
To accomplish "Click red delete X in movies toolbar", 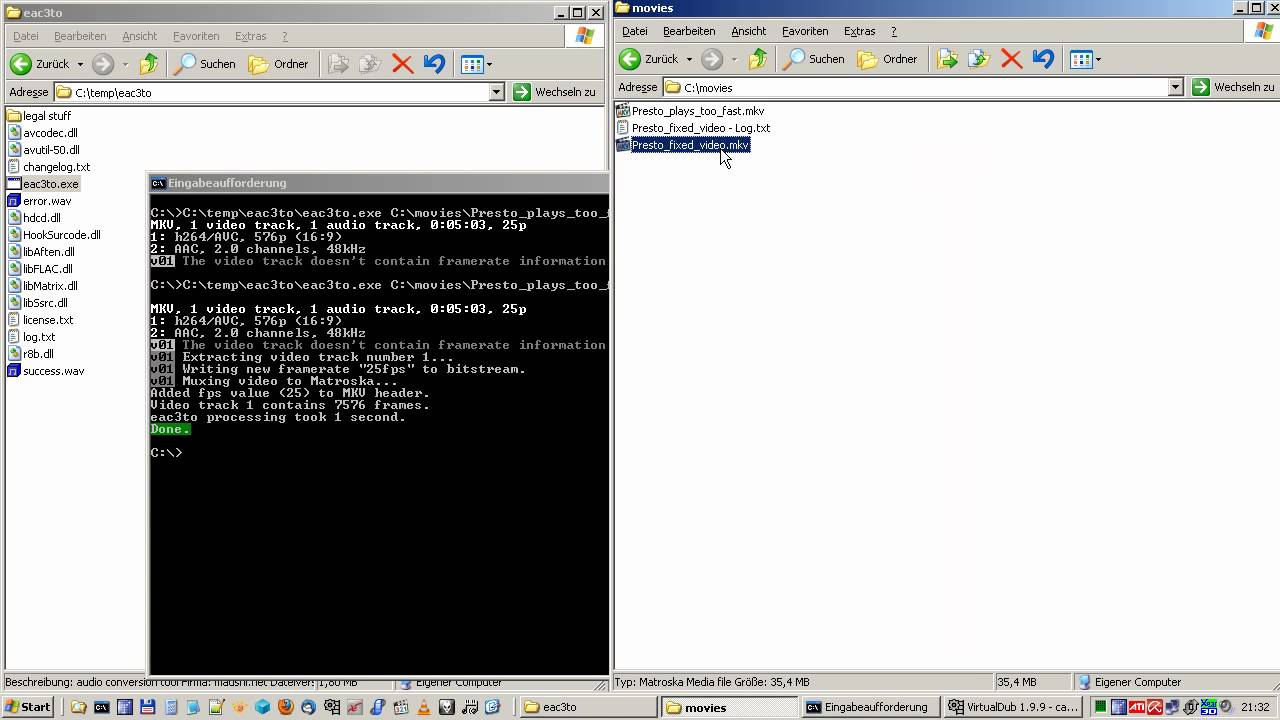I will point(1011,59).
